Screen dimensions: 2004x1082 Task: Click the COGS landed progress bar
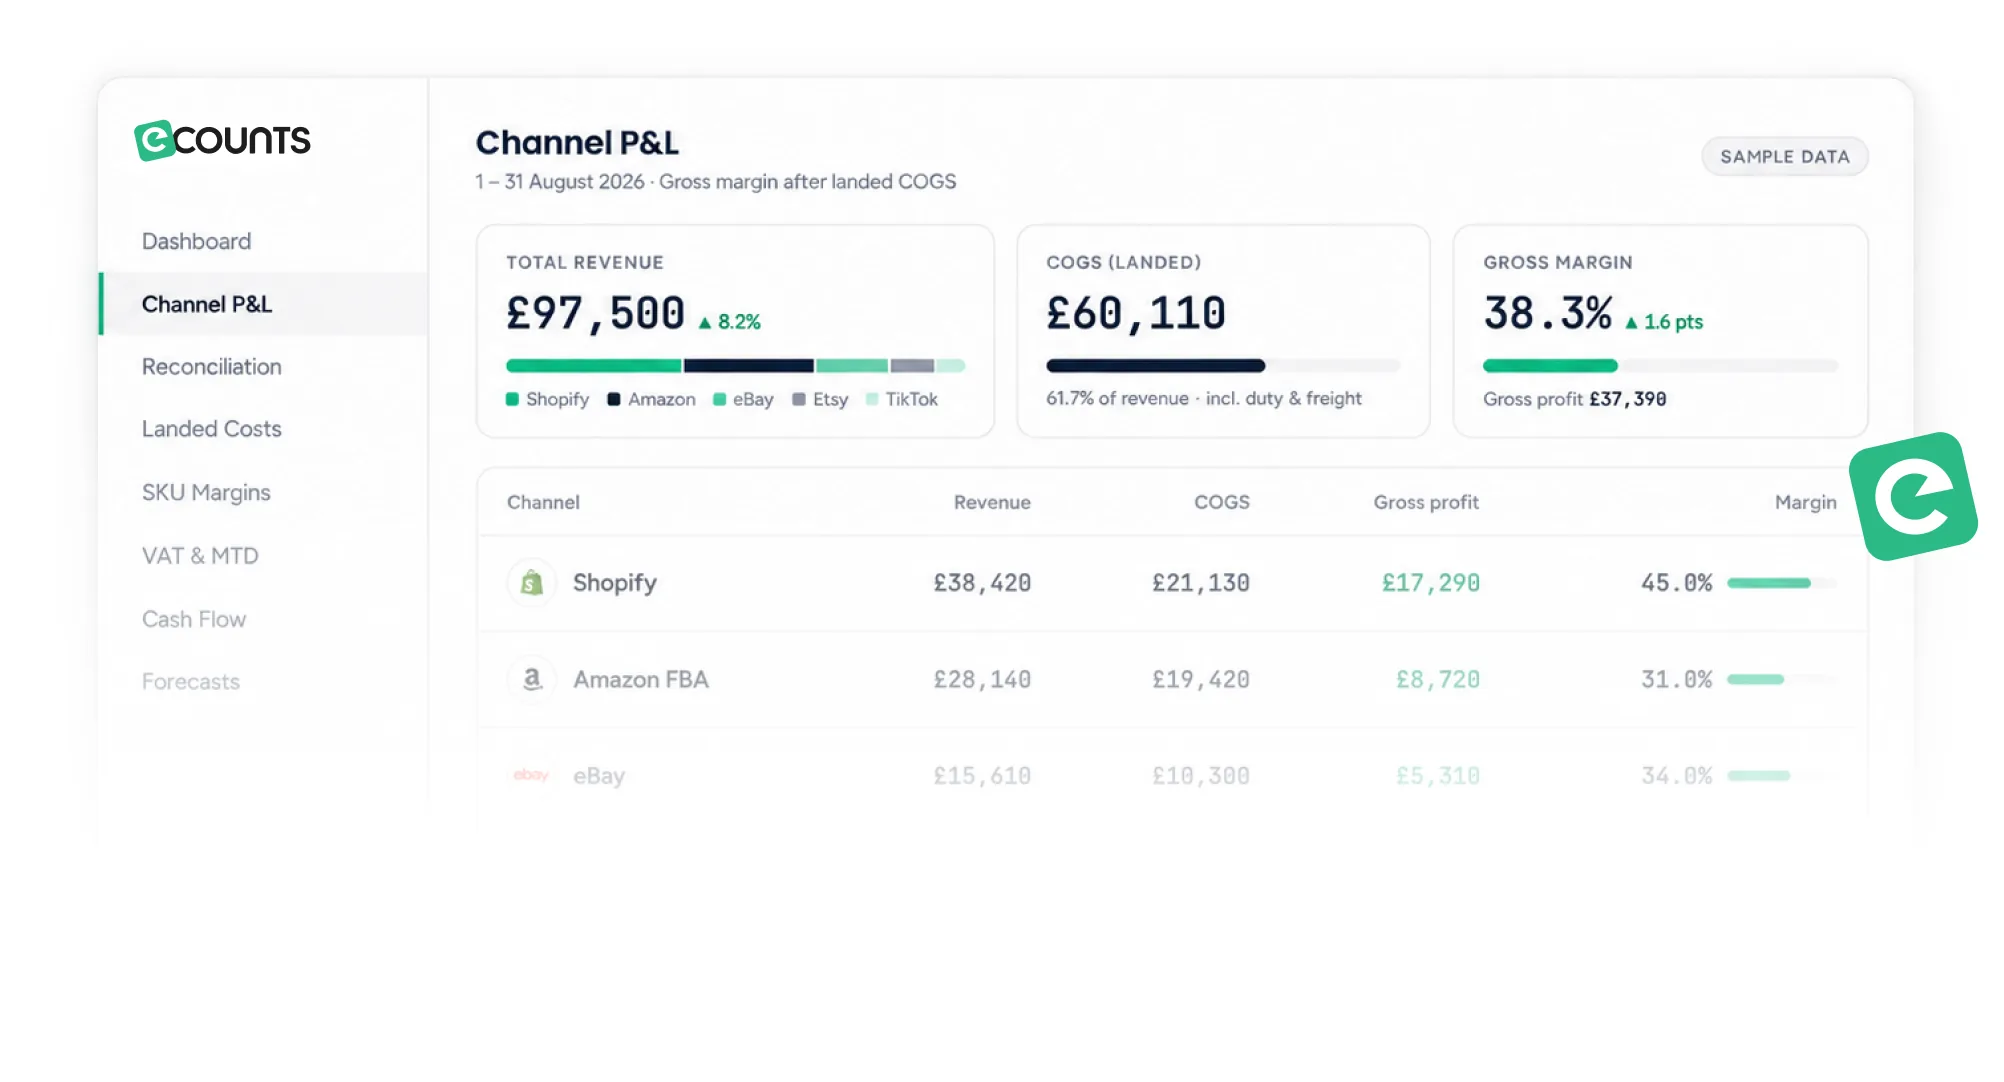click(1222, 366)
